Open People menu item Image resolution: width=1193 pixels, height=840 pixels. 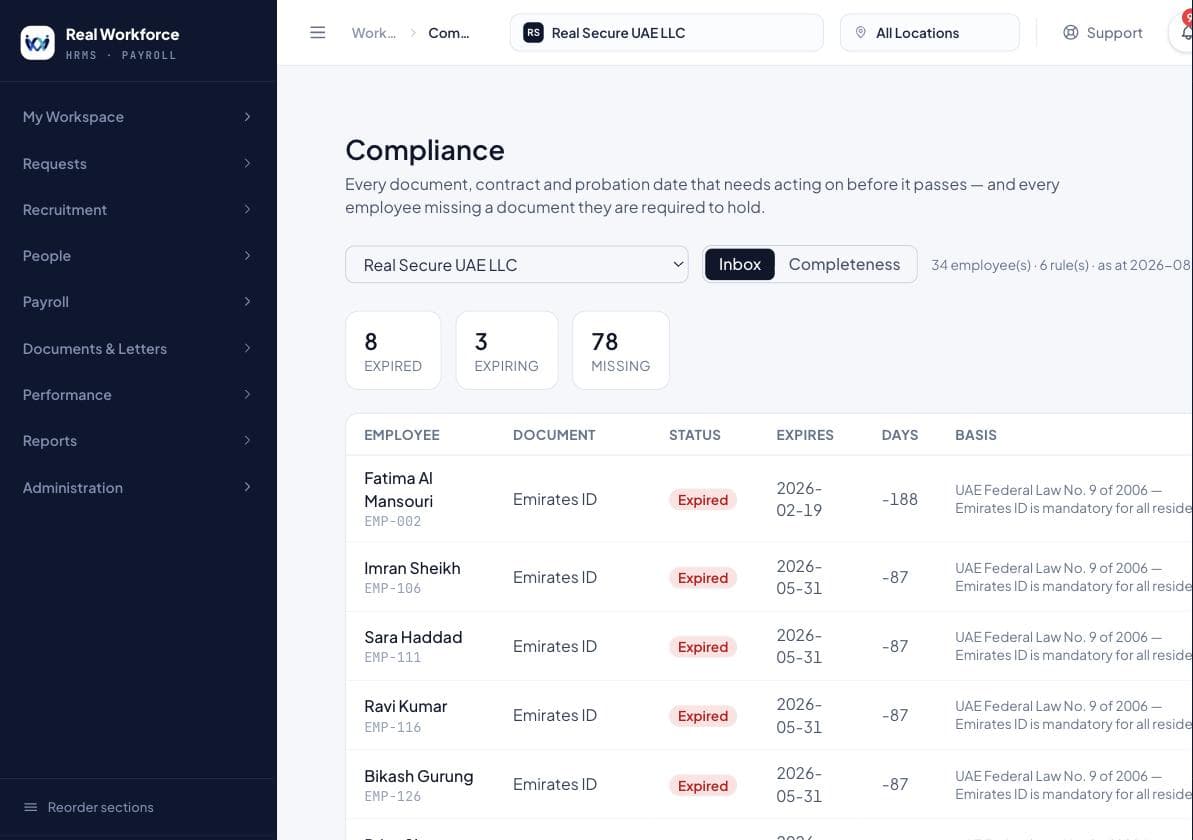(x=137, y=256)
